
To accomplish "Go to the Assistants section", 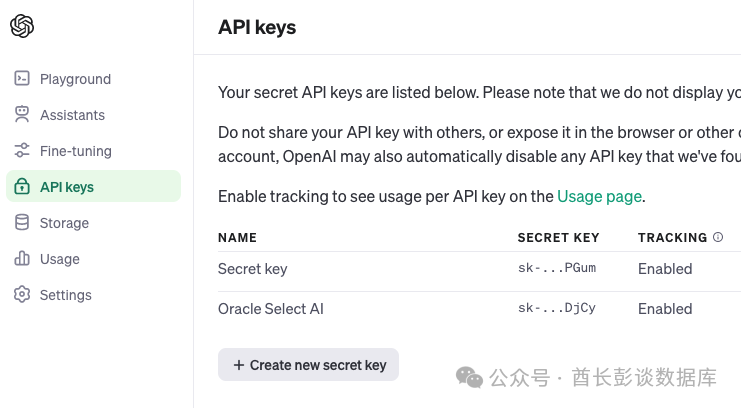I will tap(72, 115).
